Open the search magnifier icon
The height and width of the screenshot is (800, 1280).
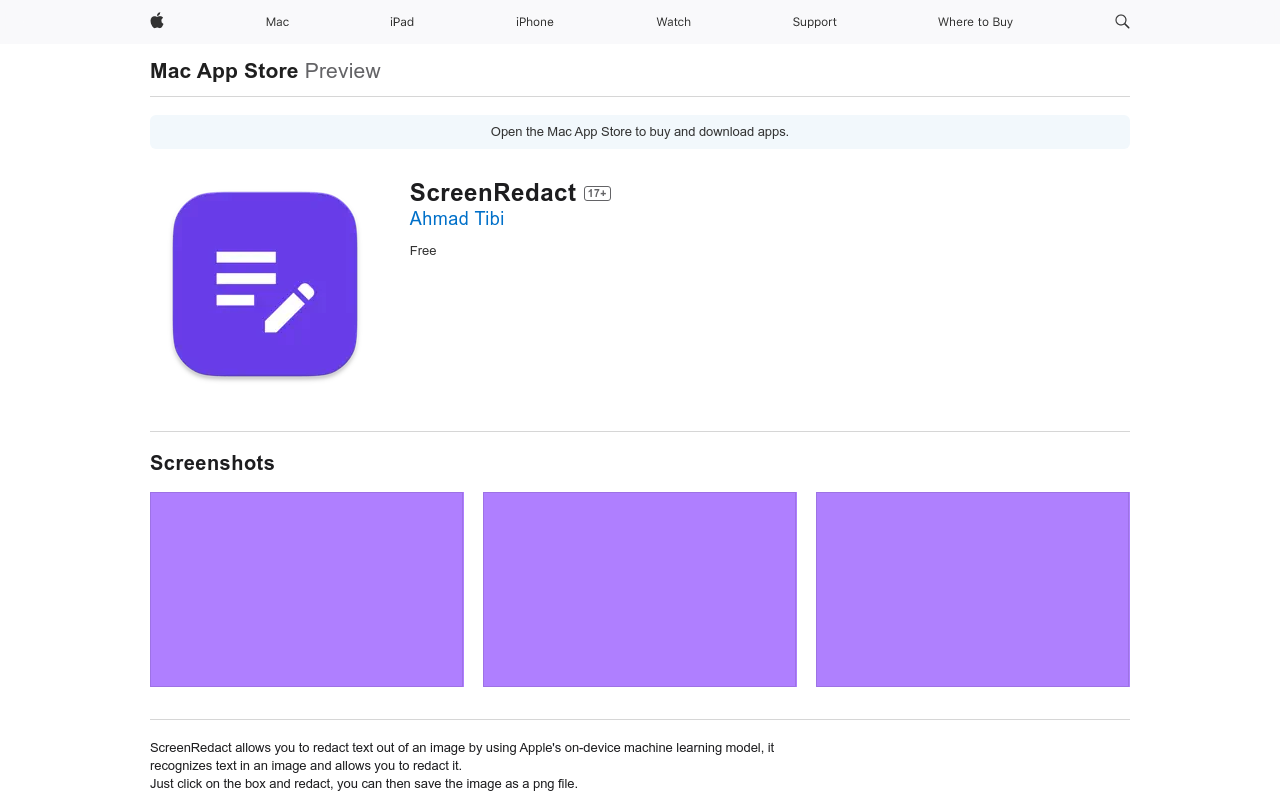[x=1122, y=21]
